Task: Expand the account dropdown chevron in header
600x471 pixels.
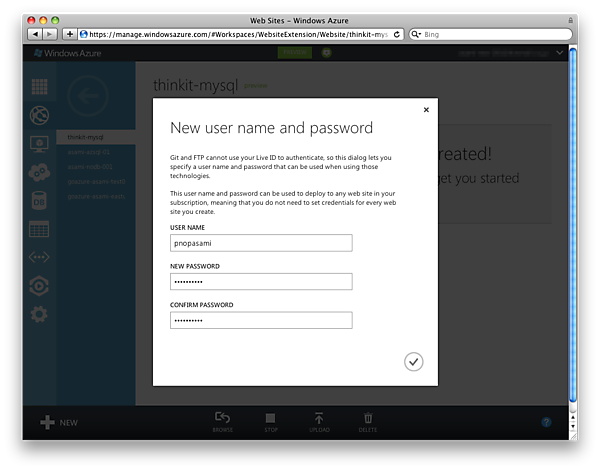Action: click(559, 53)
